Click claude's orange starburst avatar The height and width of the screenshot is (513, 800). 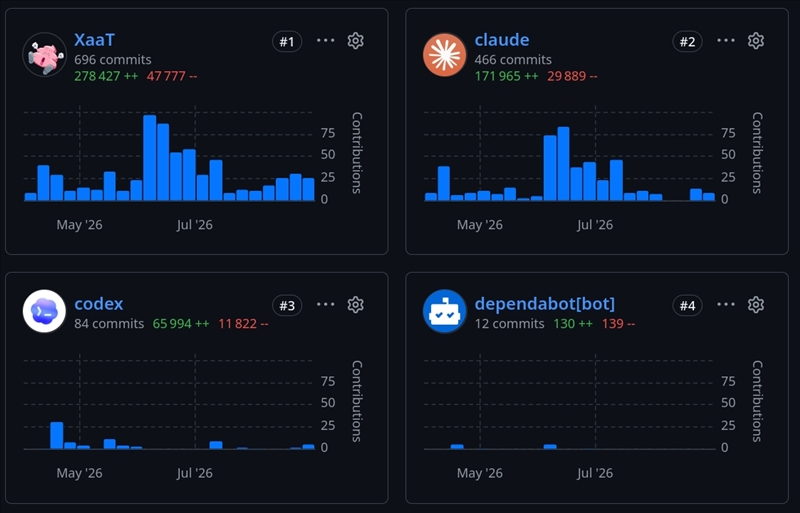[444, 55]
